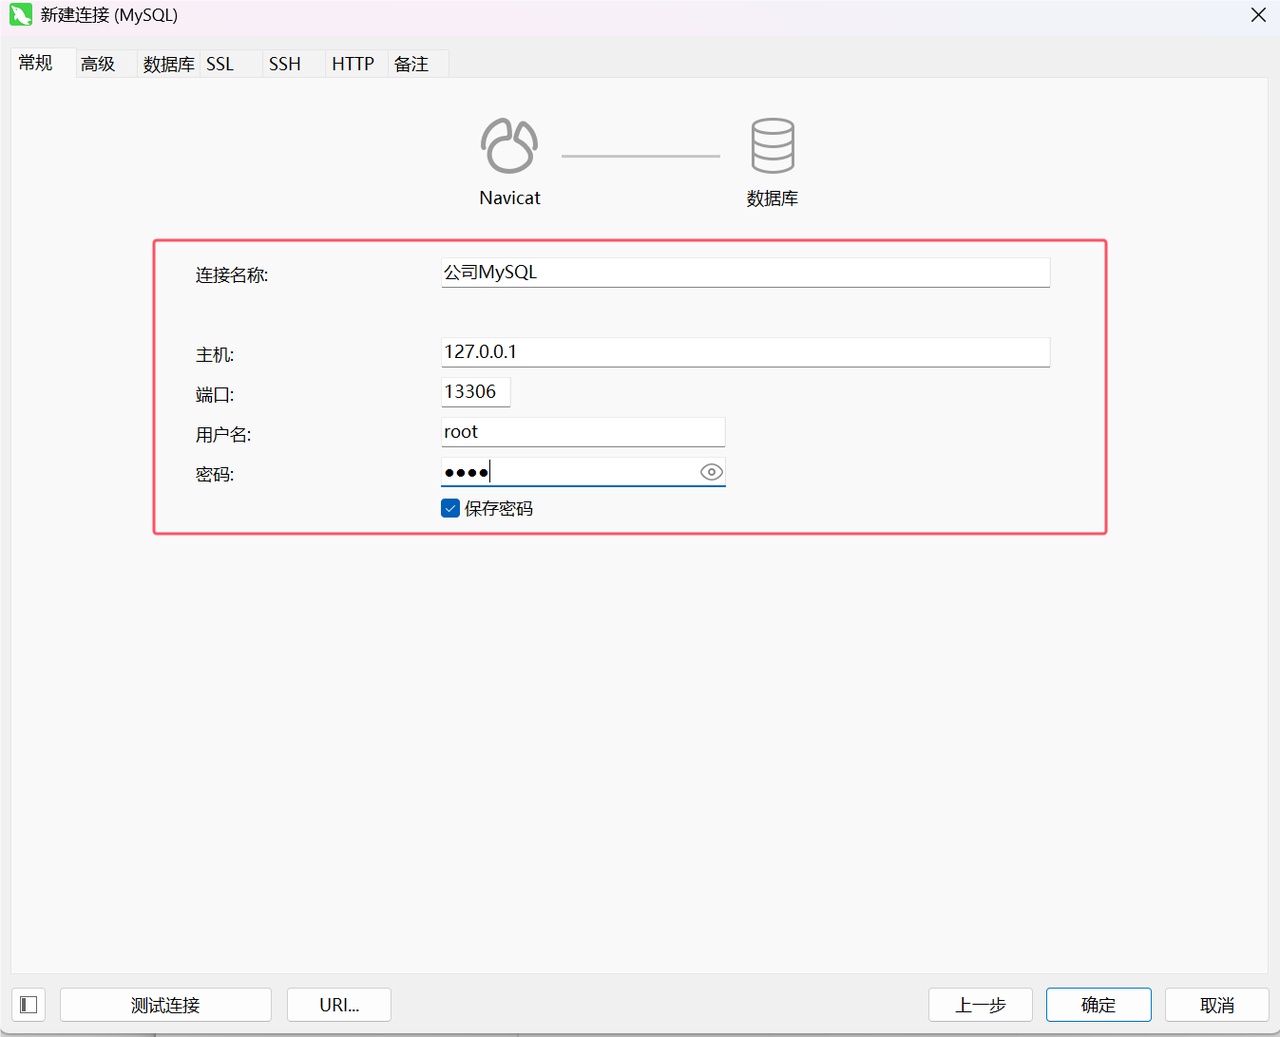Image resolution: width=1280 pixels, height=1037 pixels.
Task: Click the 测试连接 button
Action: pyautogui.click(x=166, y=1005)
